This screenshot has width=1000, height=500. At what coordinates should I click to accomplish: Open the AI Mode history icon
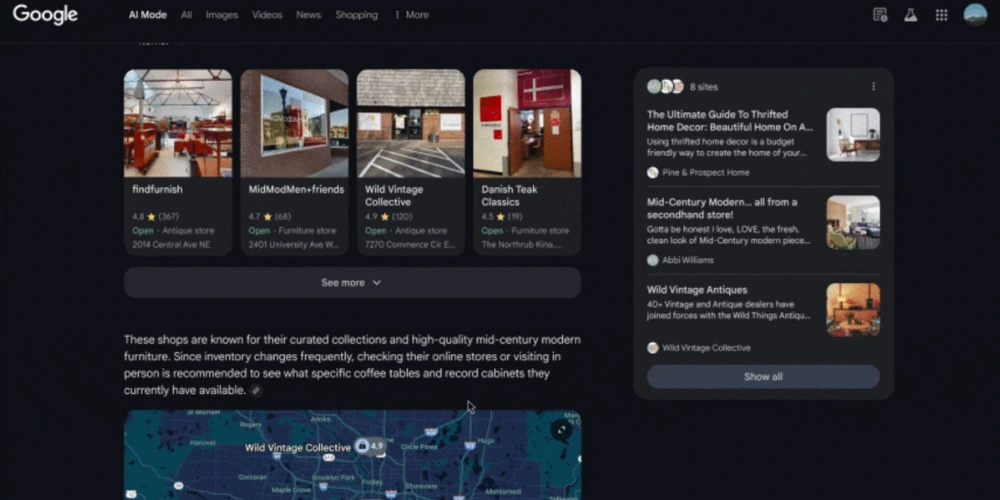pyautogui.click(x=880, y=15)
